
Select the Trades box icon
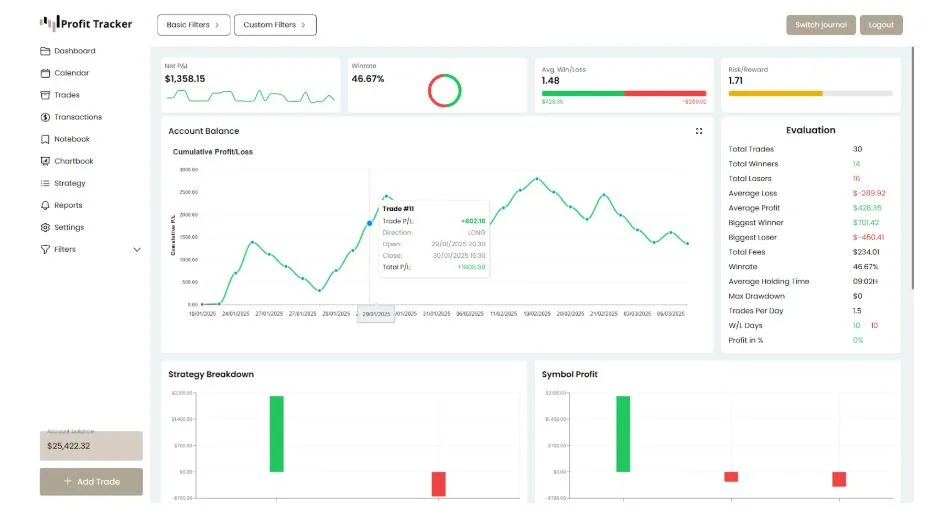pos(45,95)
